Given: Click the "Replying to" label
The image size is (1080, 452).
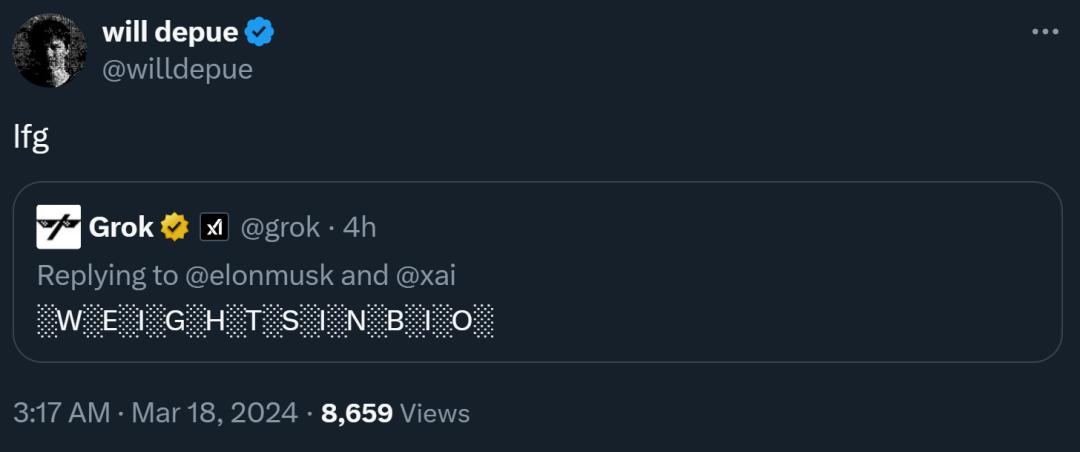Looking at the screenshot, I should click(108, 275).
